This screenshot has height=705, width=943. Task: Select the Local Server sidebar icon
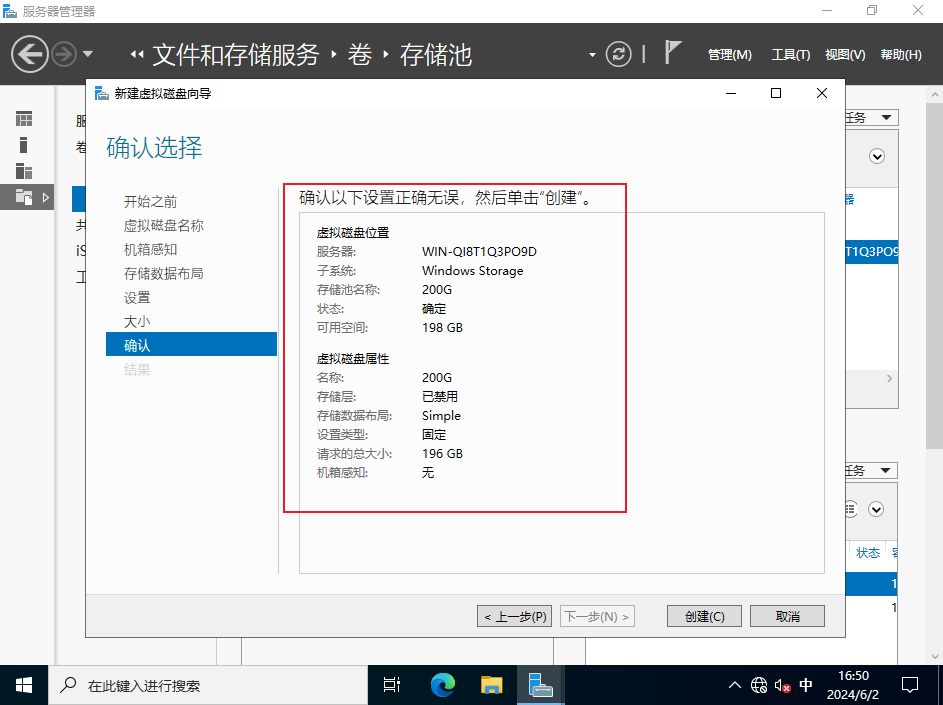pyautogui.click(x=24, y=145)
